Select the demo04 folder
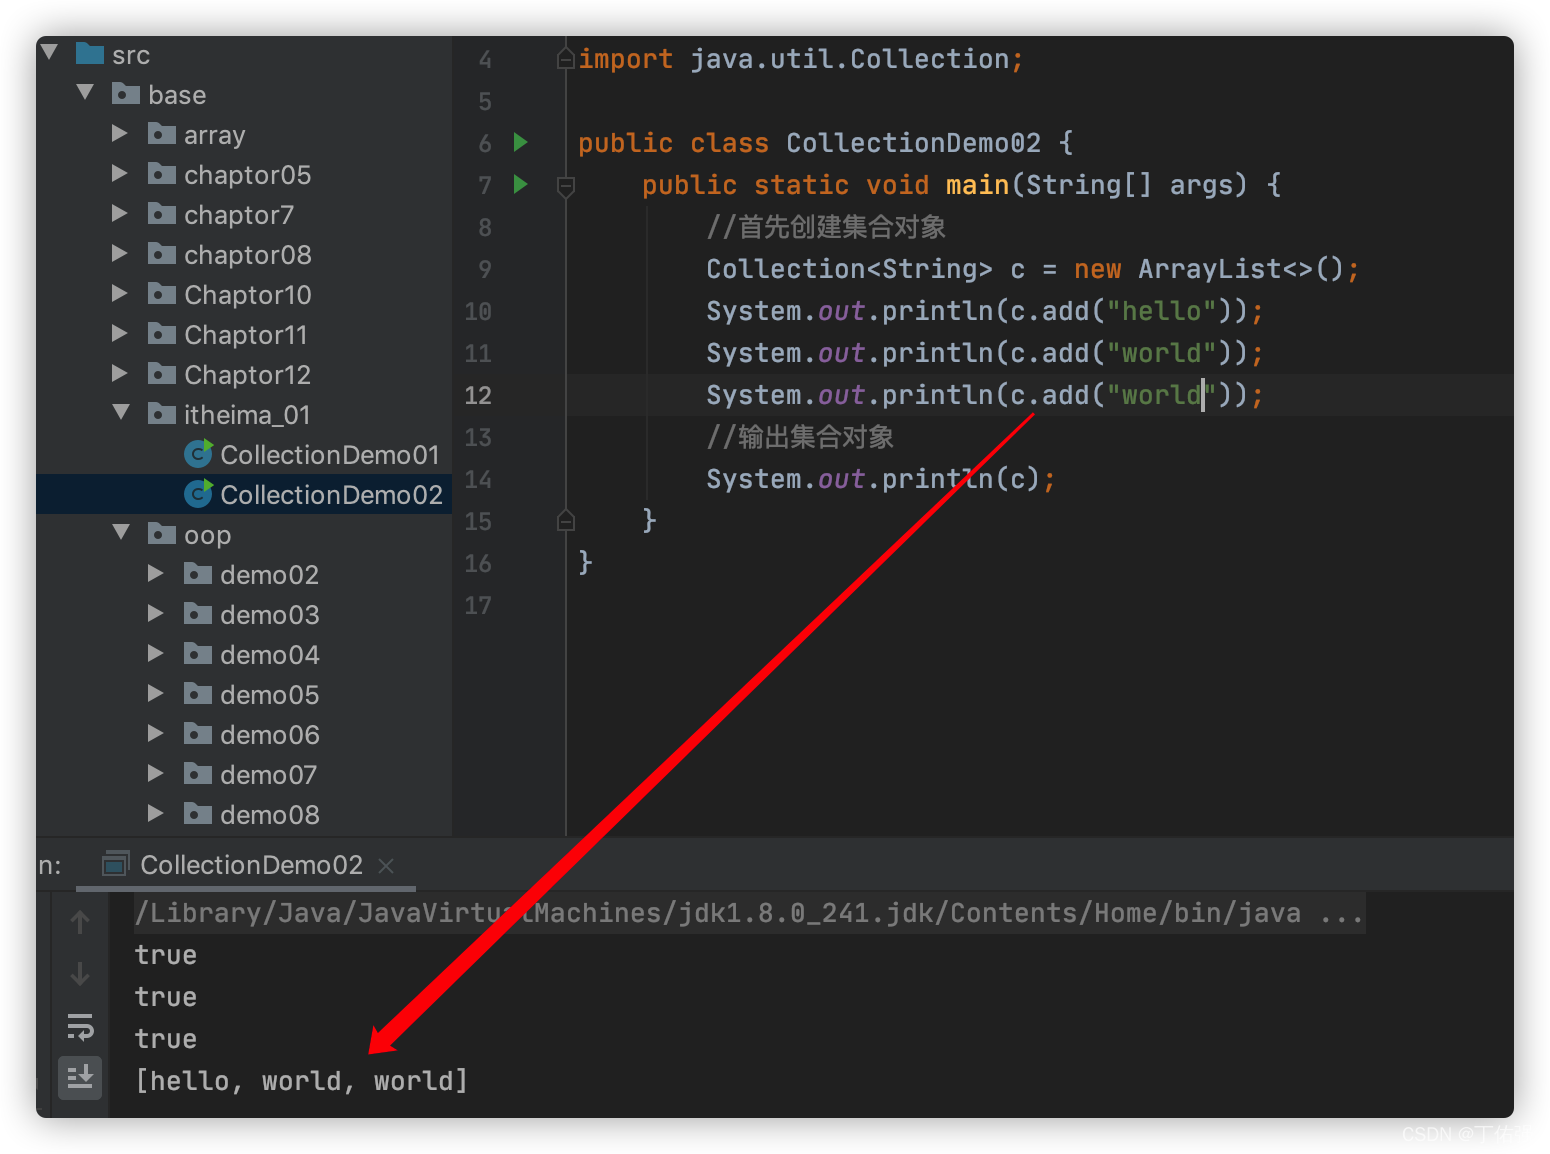Viewport: 1550px width, 1154px height. (270, 655)
